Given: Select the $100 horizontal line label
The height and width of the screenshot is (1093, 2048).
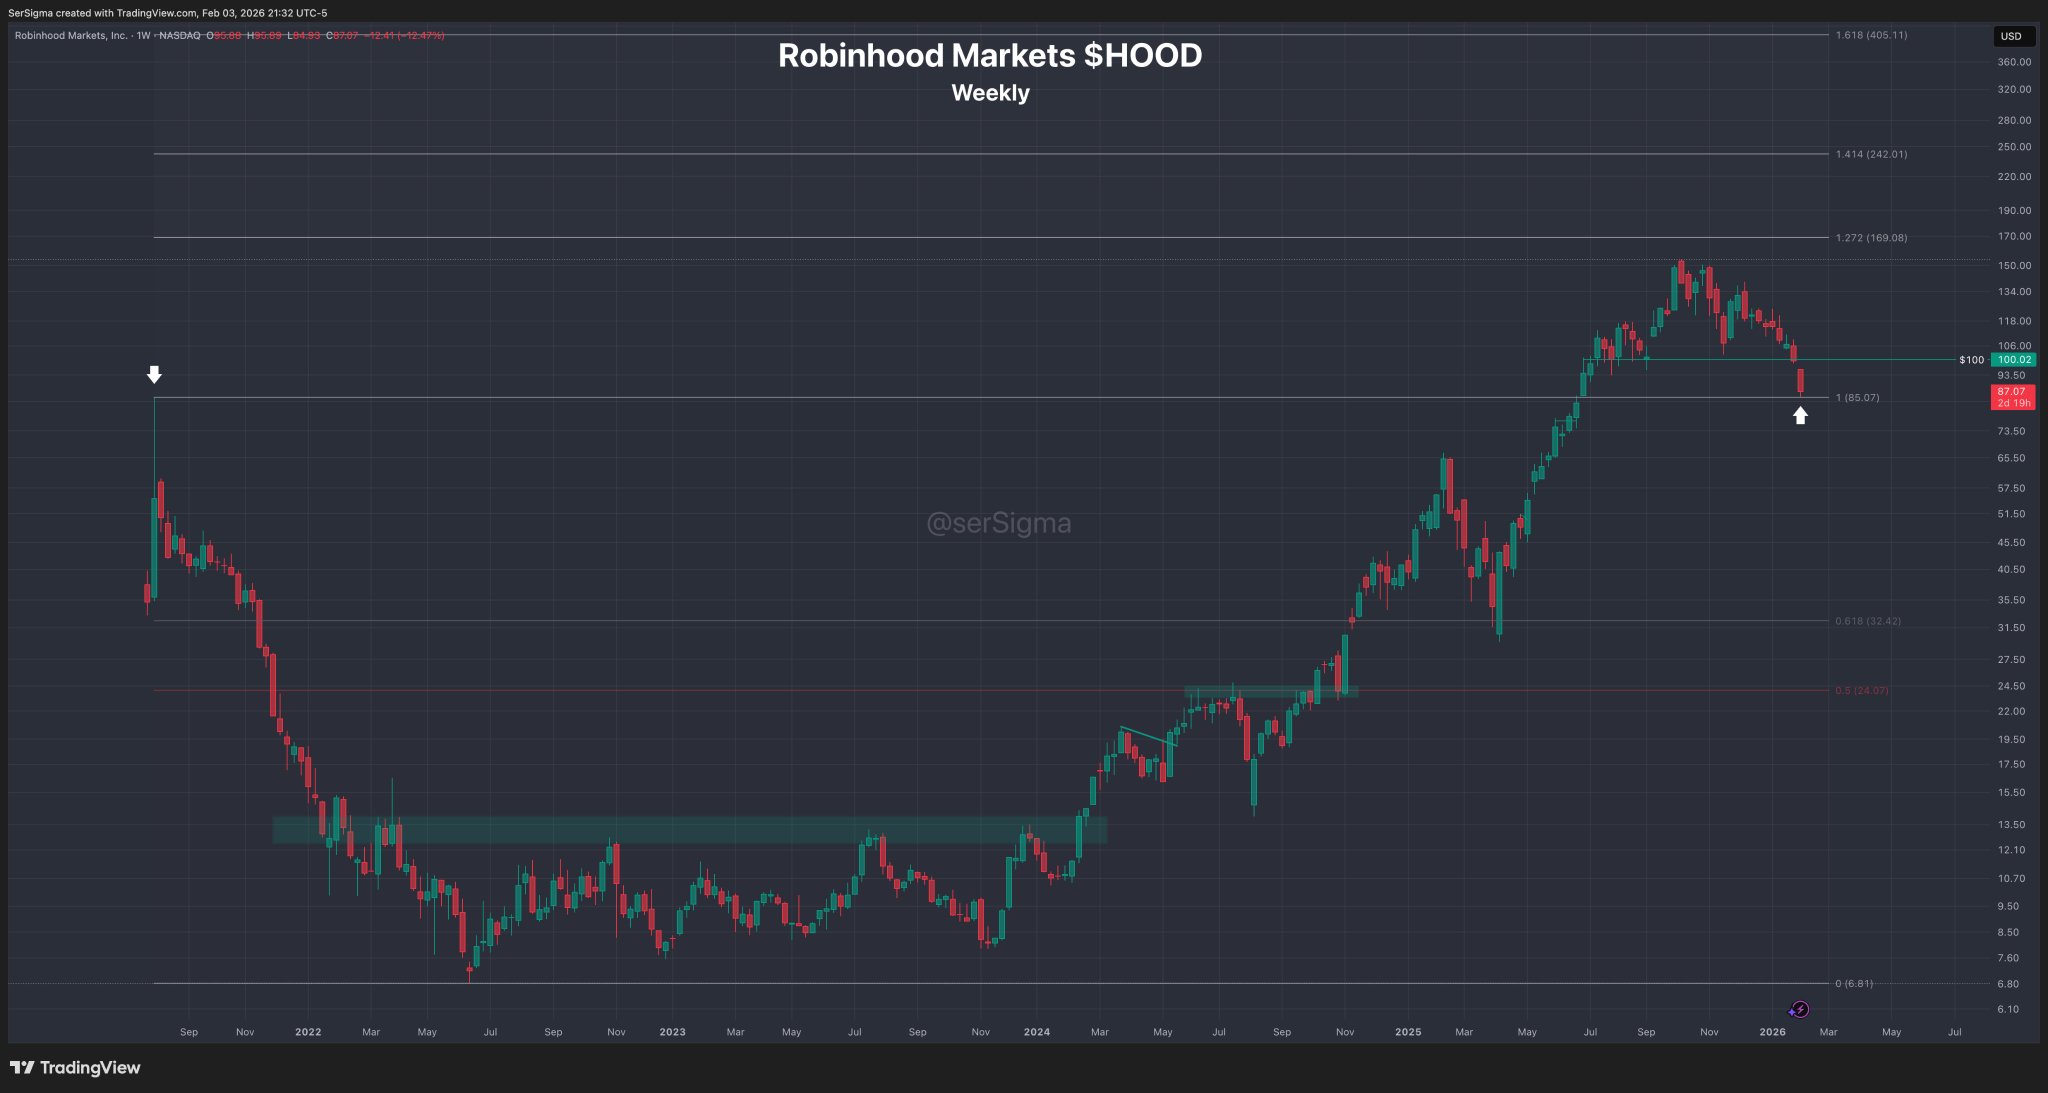Looking at the screenshot, I should point(1971,360).
